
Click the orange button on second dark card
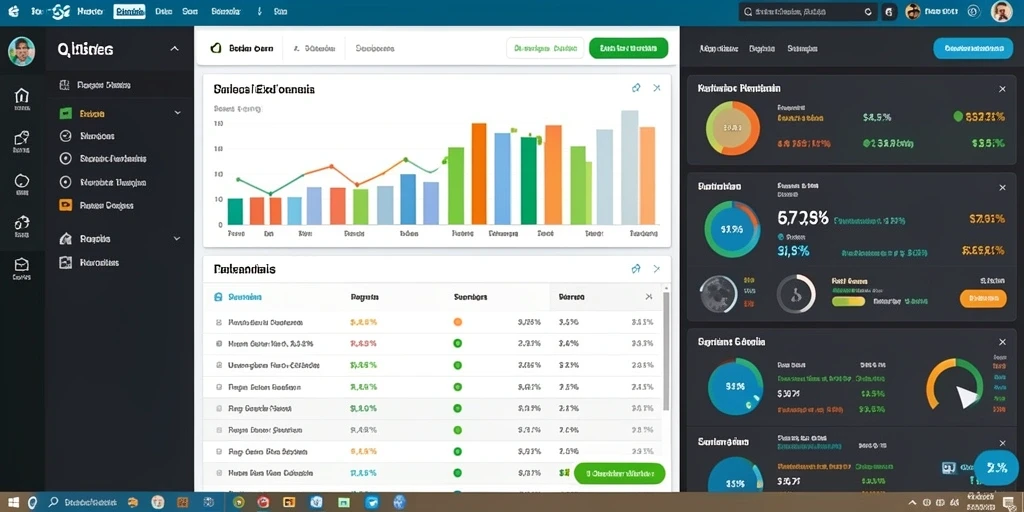(983, 298)
